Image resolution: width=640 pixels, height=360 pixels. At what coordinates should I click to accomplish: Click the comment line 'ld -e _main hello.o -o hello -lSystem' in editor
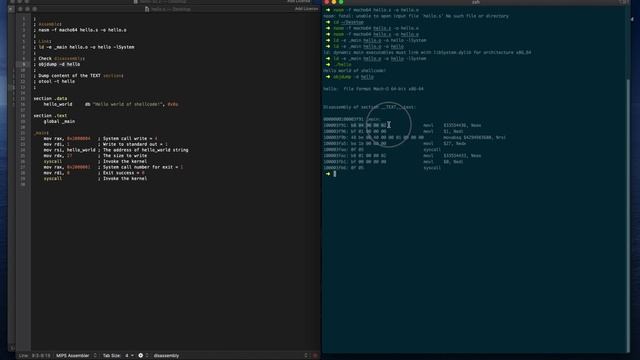(84, 47)
